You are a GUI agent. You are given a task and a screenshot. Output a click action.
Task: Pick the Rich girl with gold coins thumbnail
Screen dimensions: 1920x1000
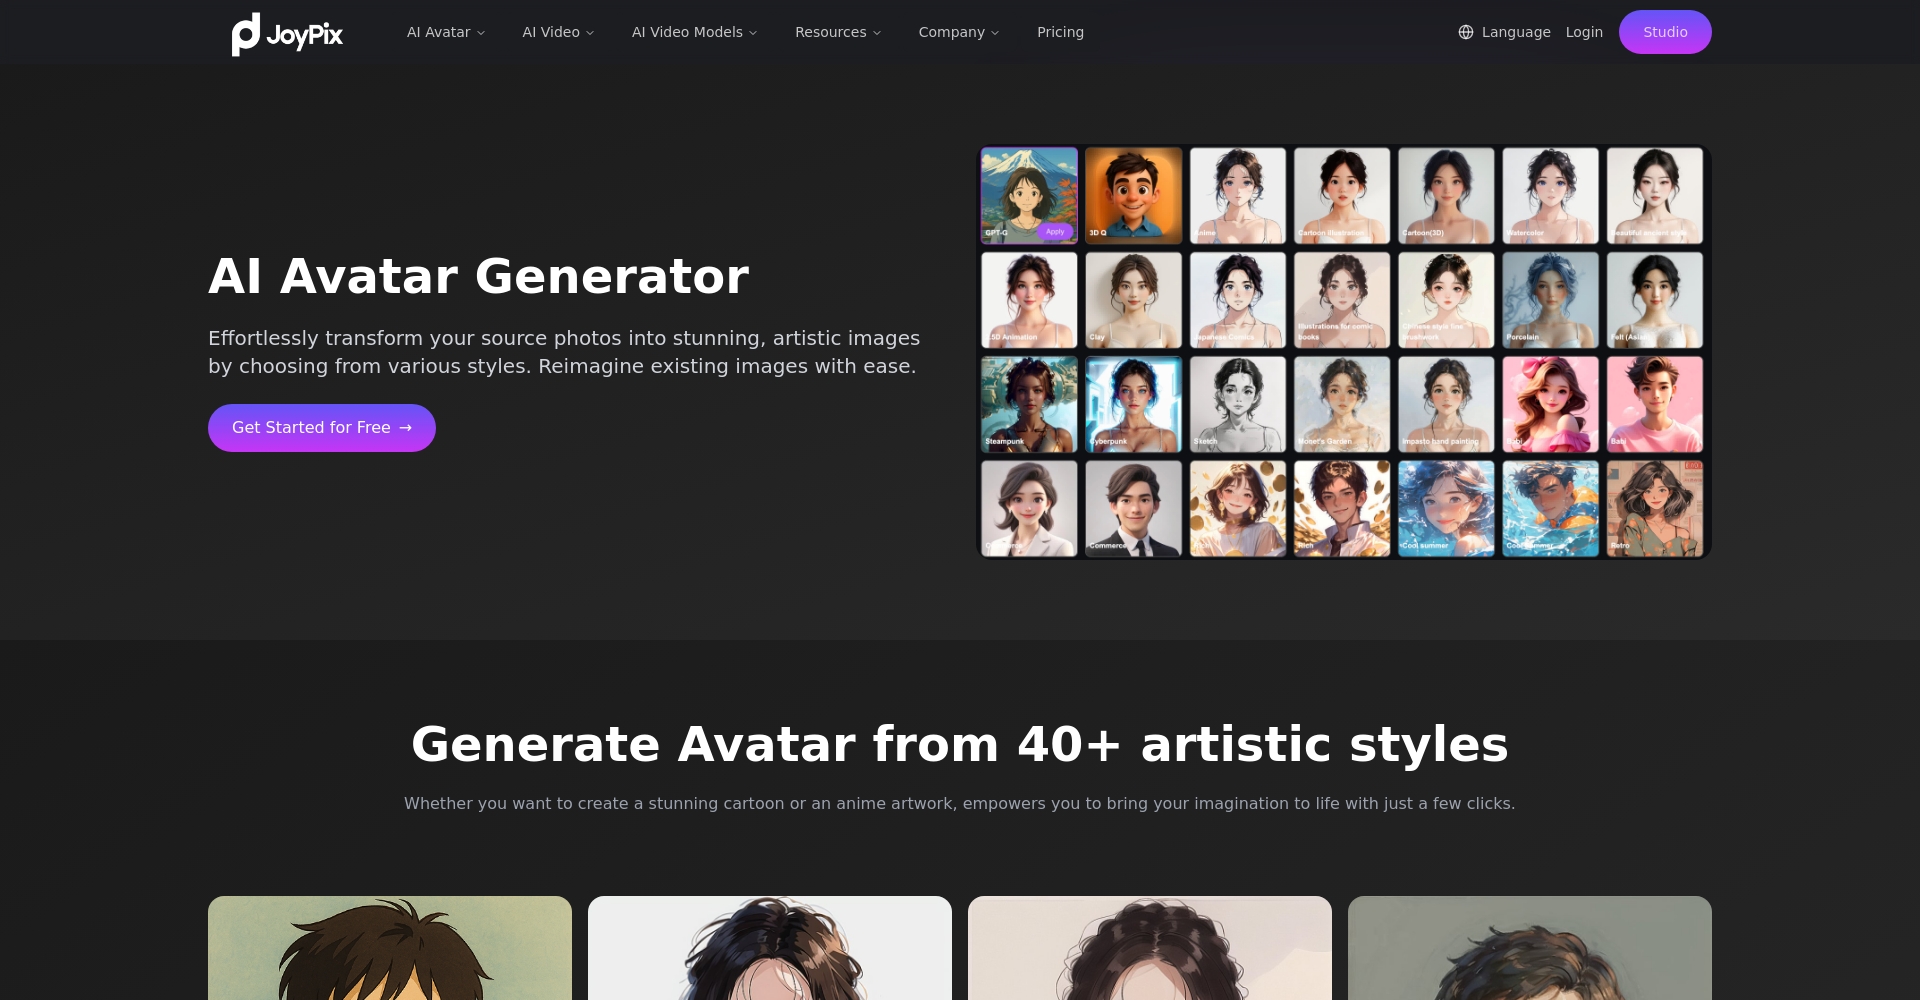click(x=1238, y=508)
